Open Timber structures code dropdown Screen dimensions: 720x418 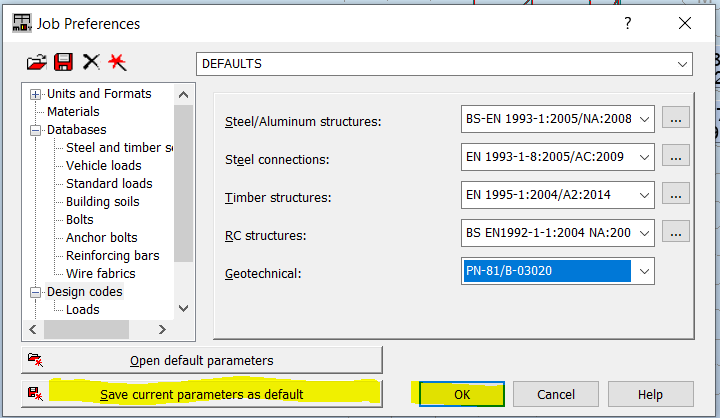pos(644,195)
